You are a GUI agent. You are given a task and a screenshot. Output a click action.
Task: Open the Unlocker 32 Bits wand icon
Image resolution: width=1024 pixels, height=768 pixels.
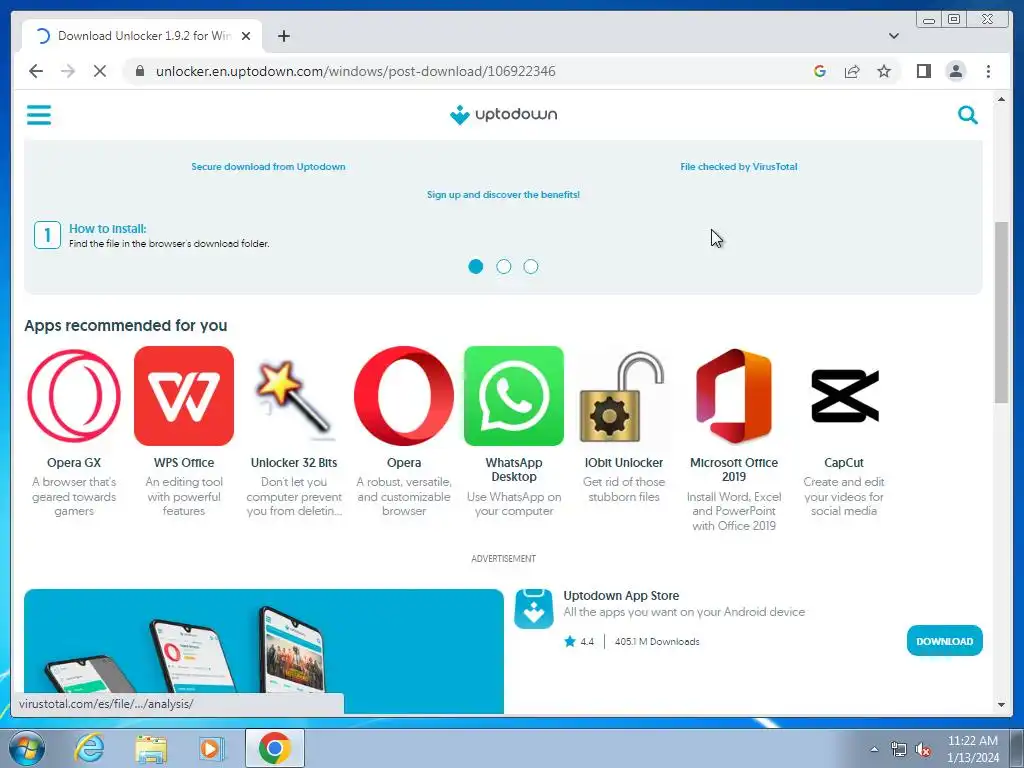pos(294,396)
